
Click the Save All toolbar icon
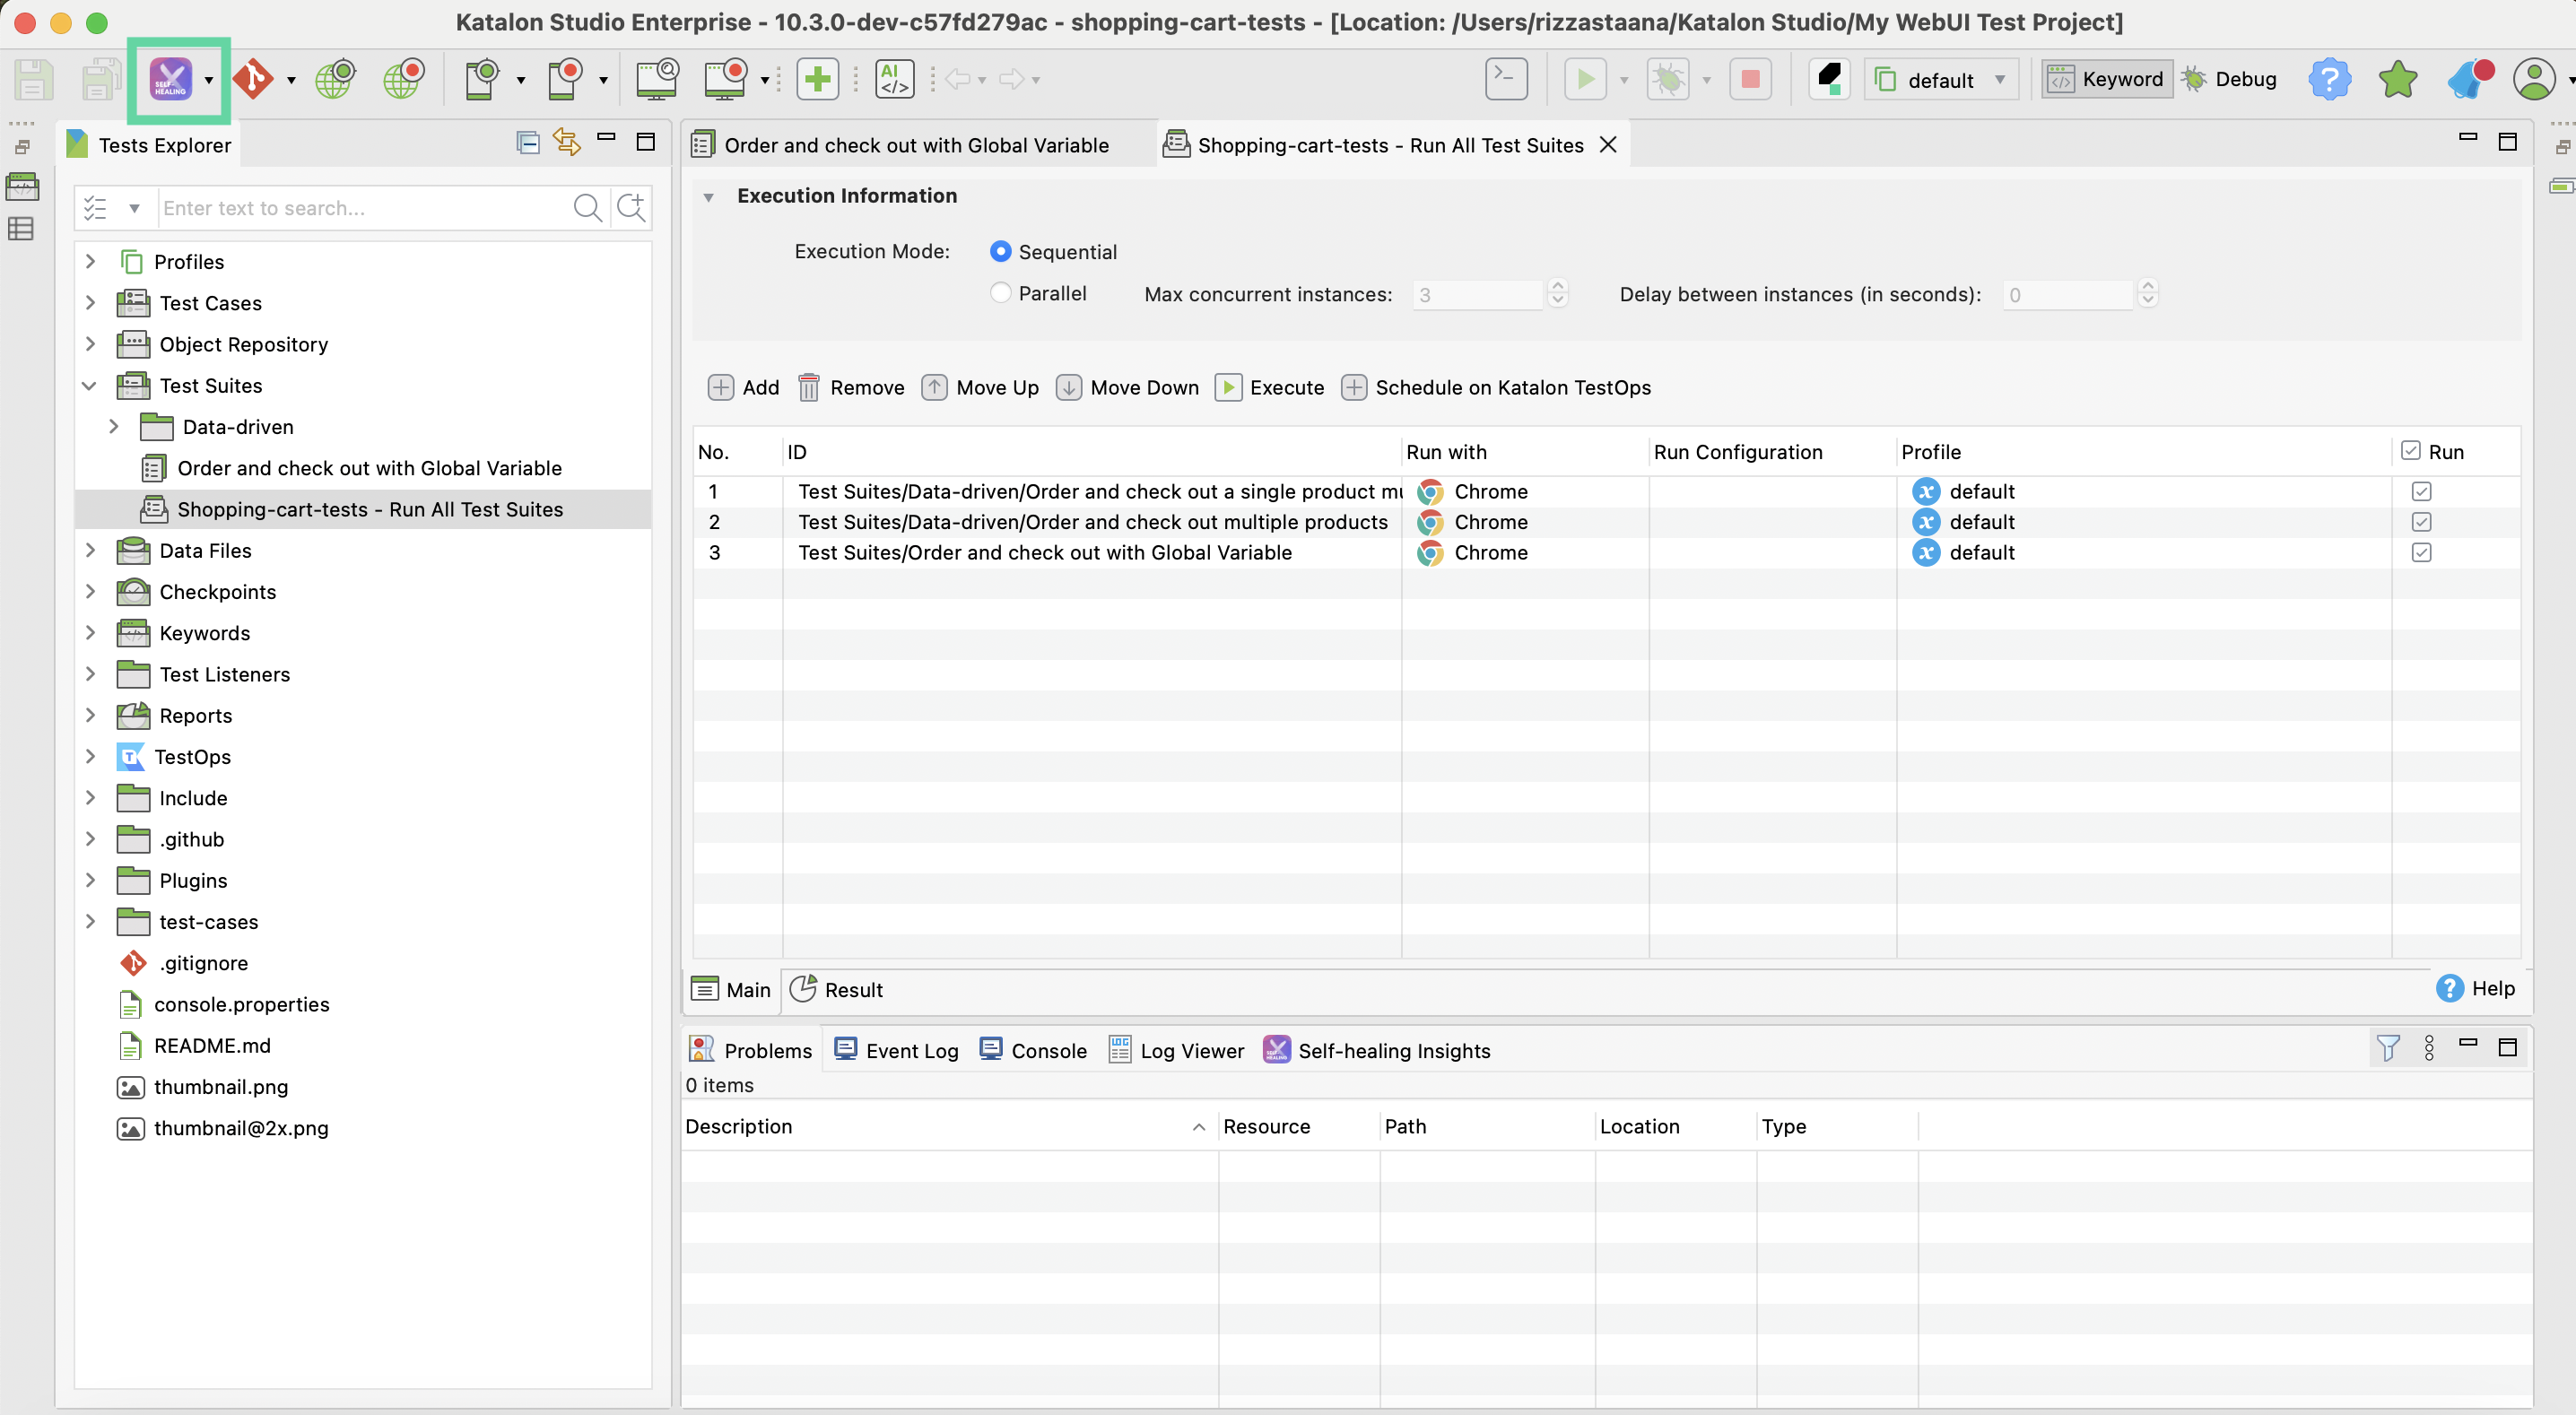coord(100,79)
